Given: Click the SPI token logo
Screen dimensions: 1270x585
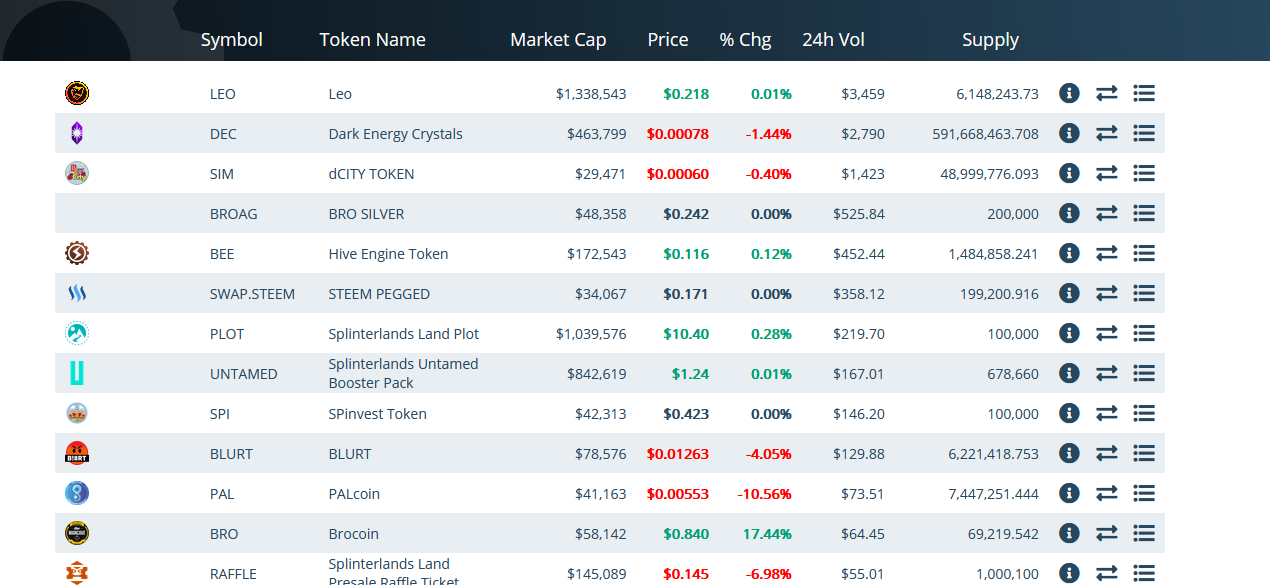Looking at the screenshot, I should tap(77, 413).
